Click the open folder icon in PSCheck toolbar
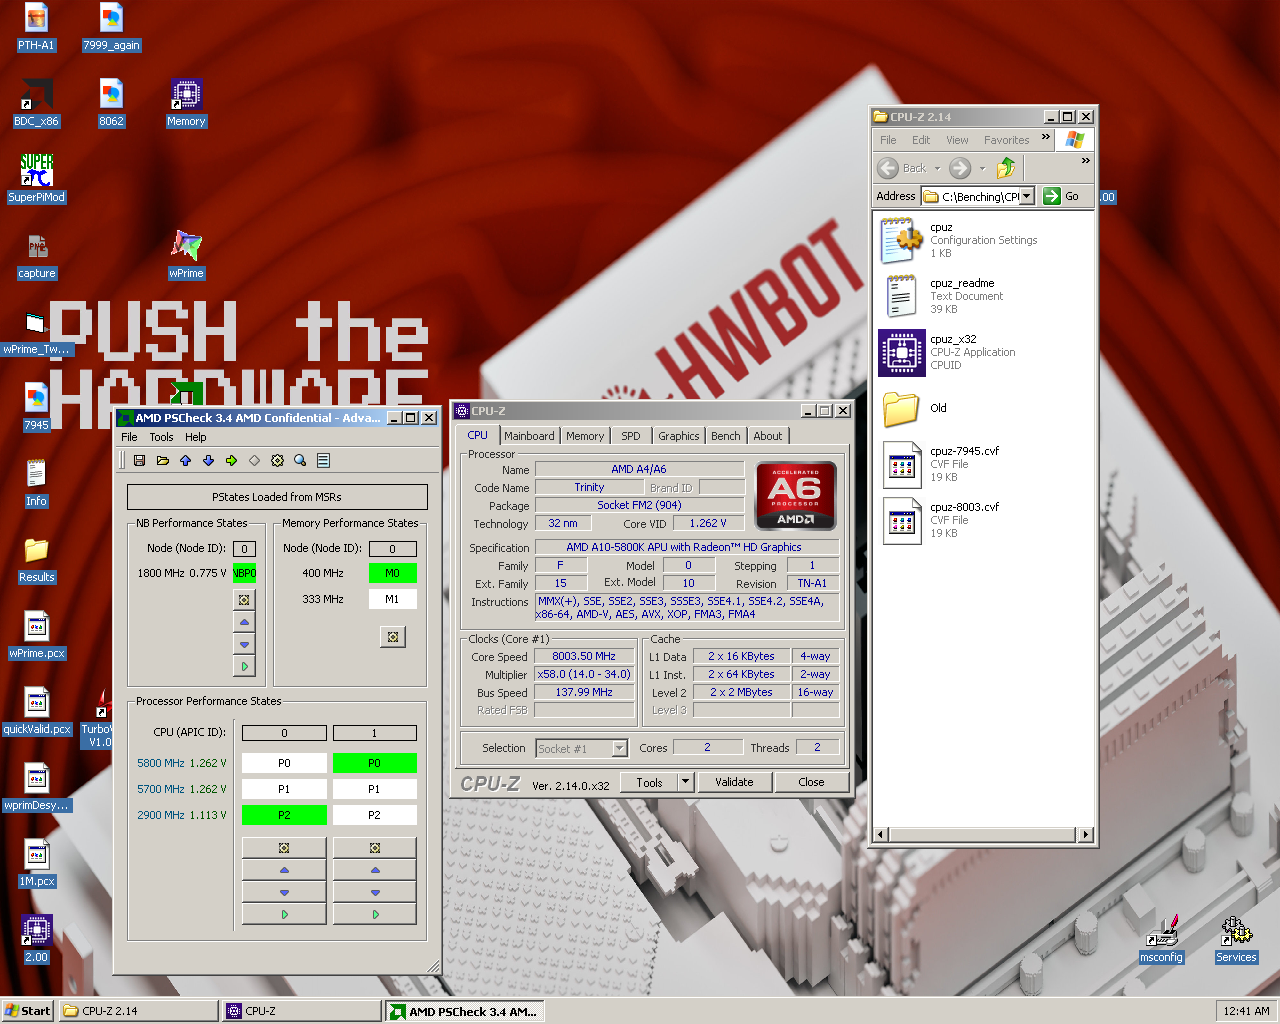 click(x=162, y=461)
